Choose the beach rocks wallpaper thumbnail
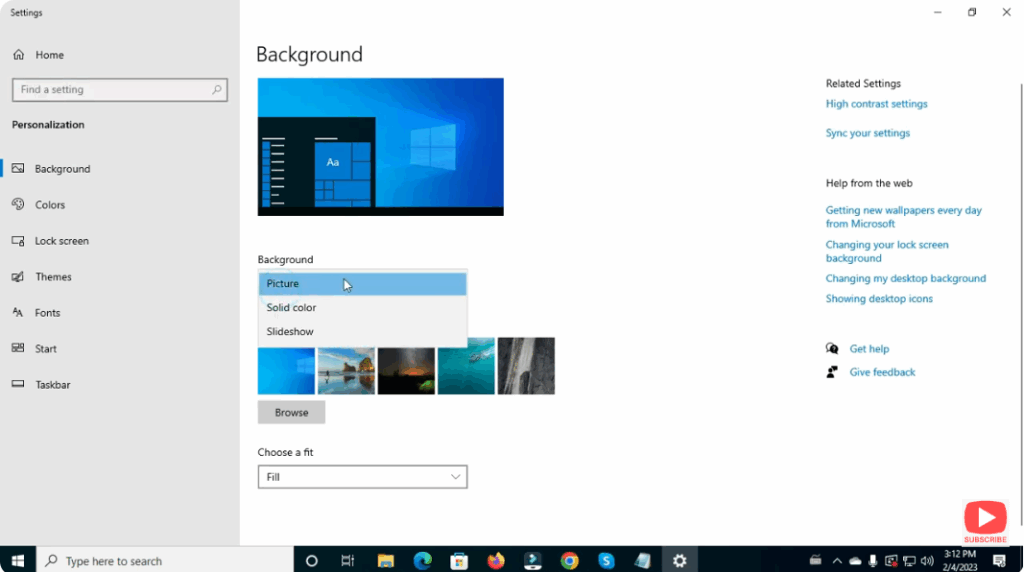This screenshot has width=1024, height=572. pos(346,370)
